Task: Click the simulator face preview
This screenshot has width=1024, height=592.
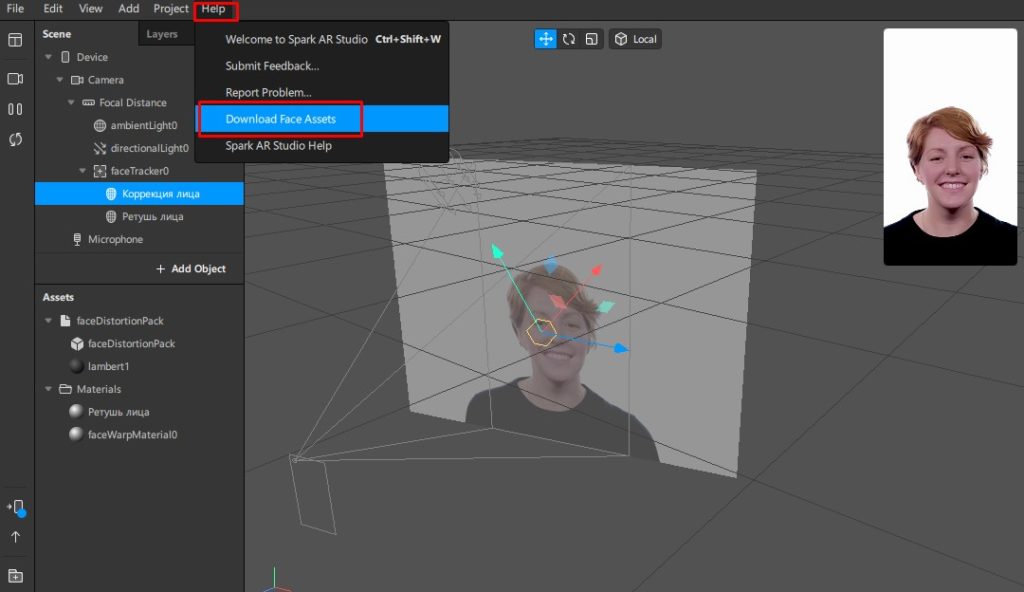Action: point(950,147)
